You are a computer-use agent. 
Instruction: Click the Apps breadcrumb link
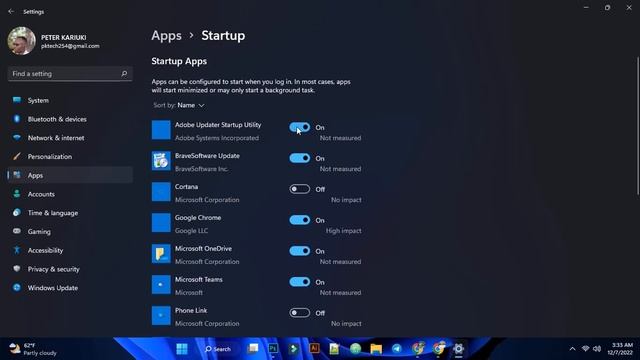(x=166, y=36)
